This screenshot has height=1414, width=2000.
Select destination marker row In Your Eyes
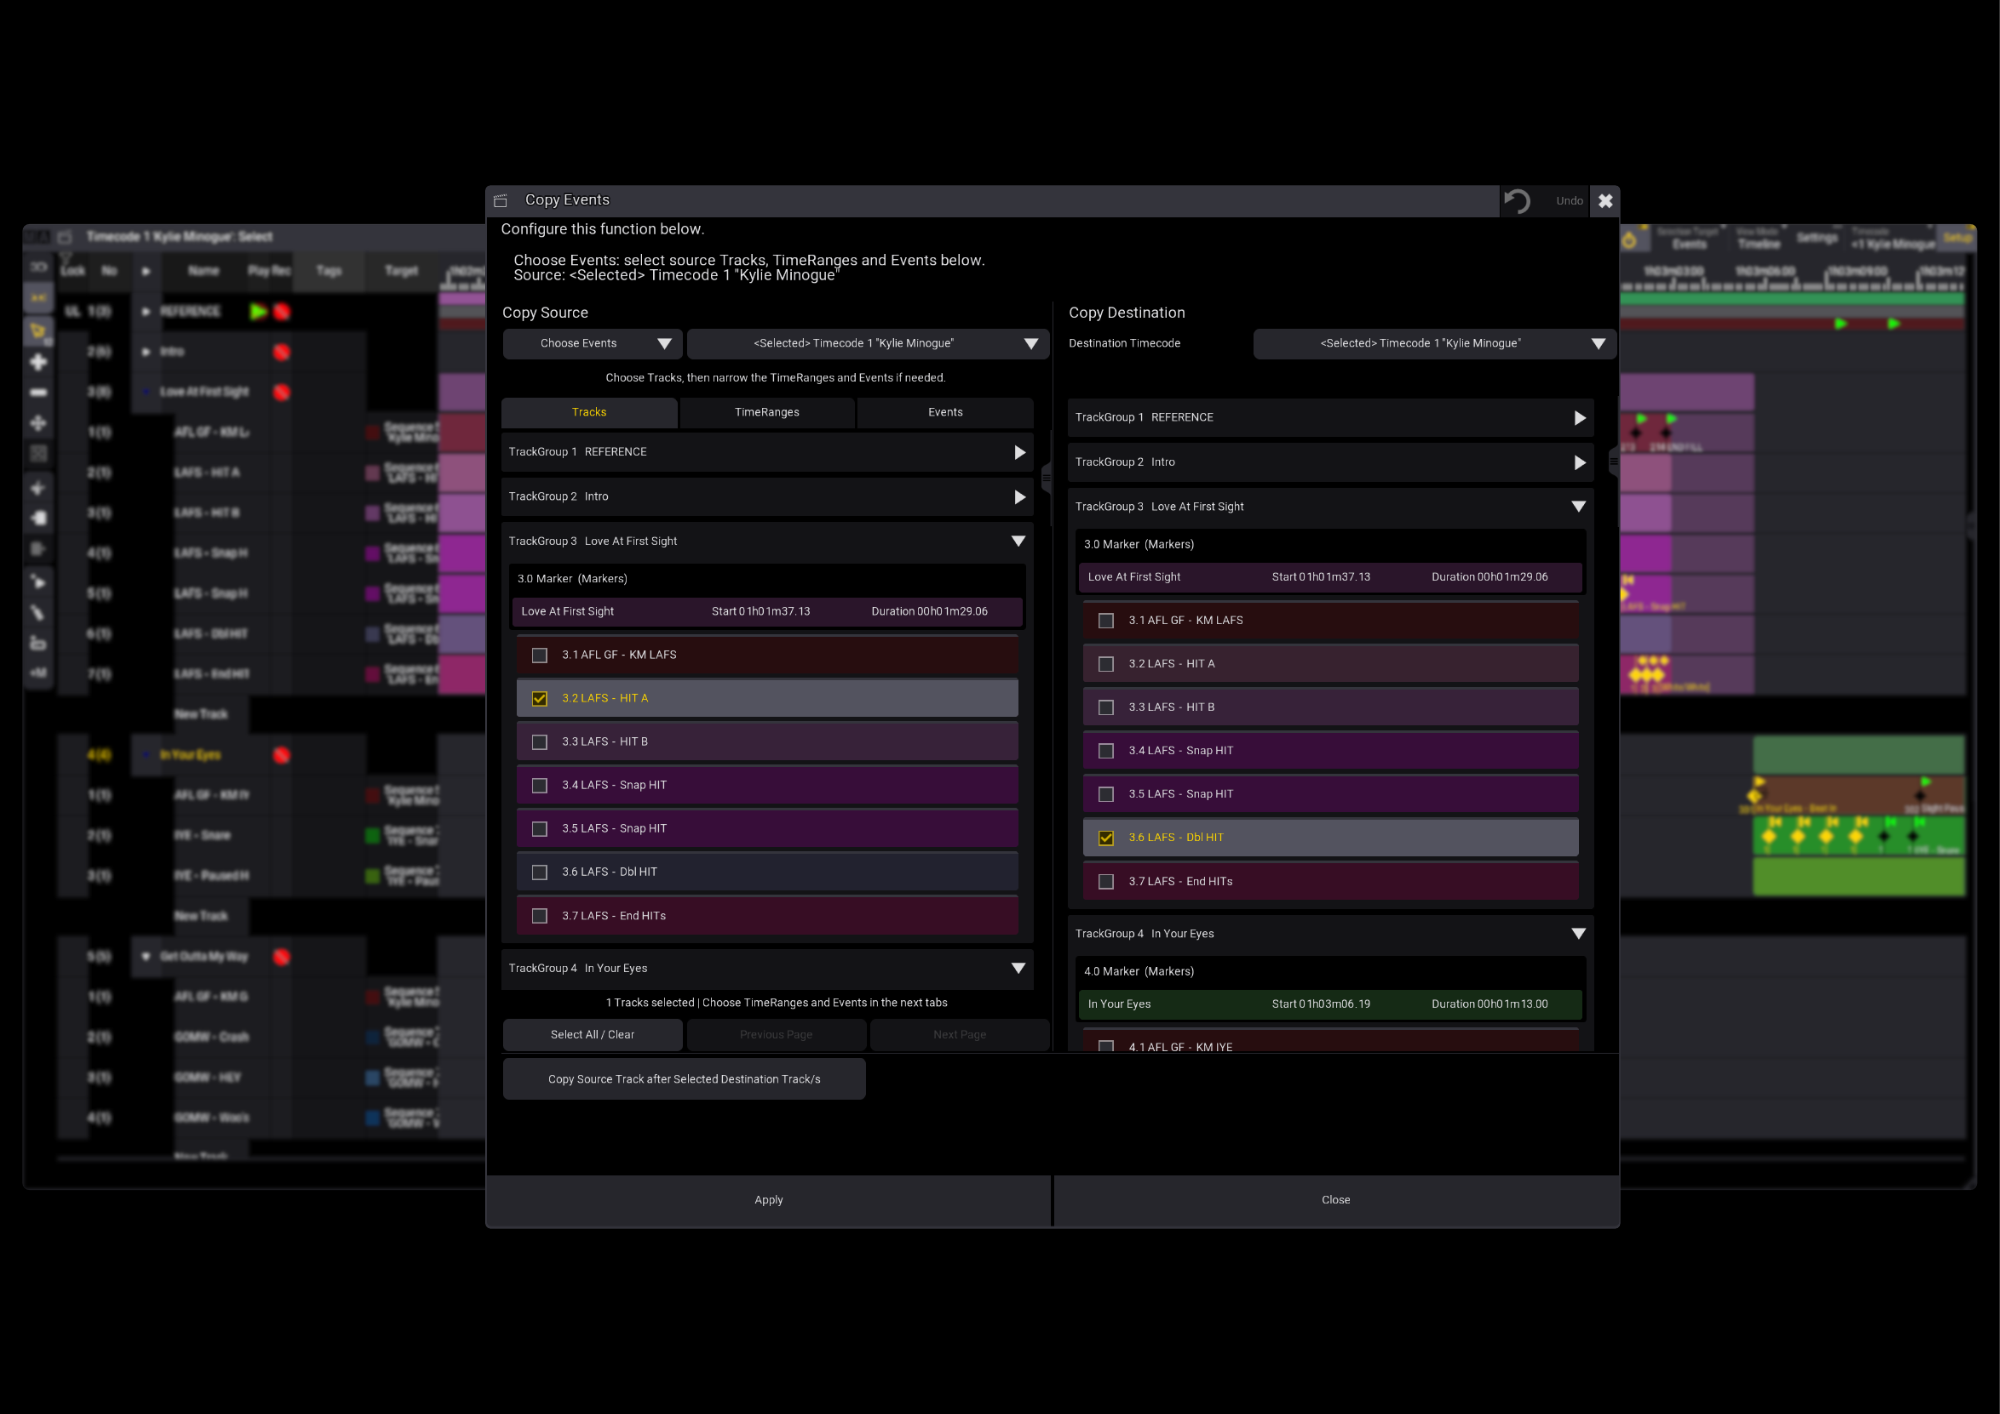[1330, 1005]
